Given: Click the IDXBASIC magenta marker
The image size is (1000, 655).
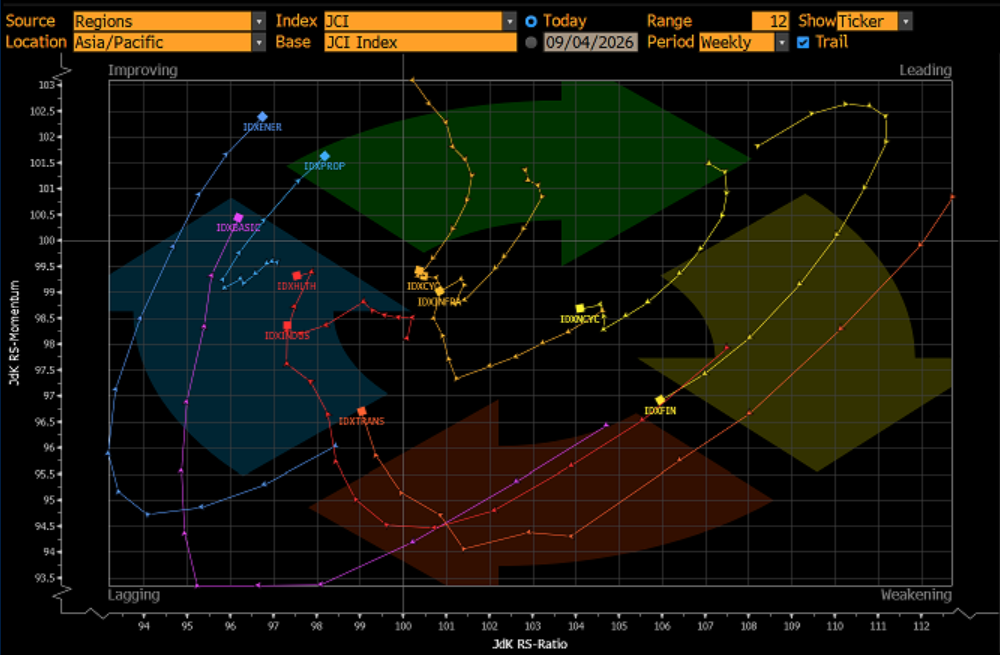Looking at the screenshot, I should point(239,218).
